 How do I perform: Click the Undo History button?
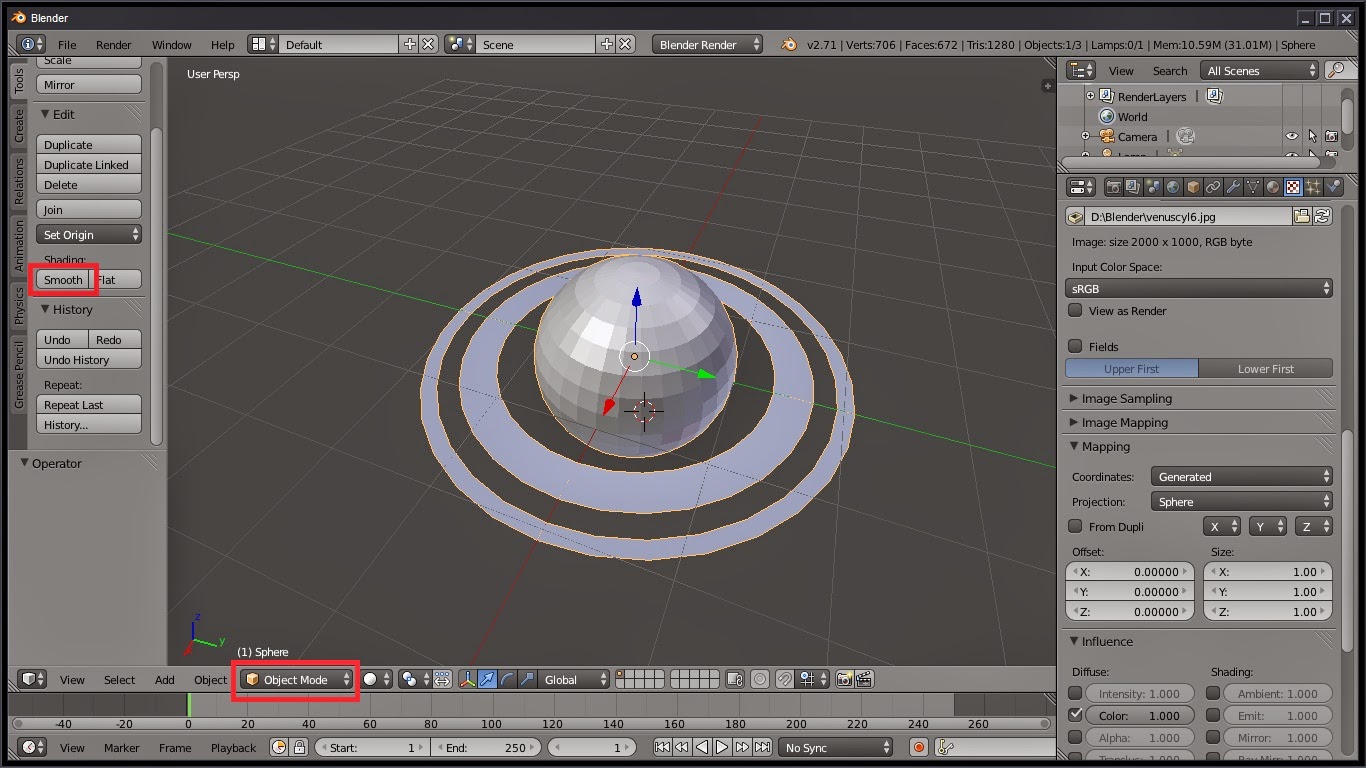click(x=89, y=360)
